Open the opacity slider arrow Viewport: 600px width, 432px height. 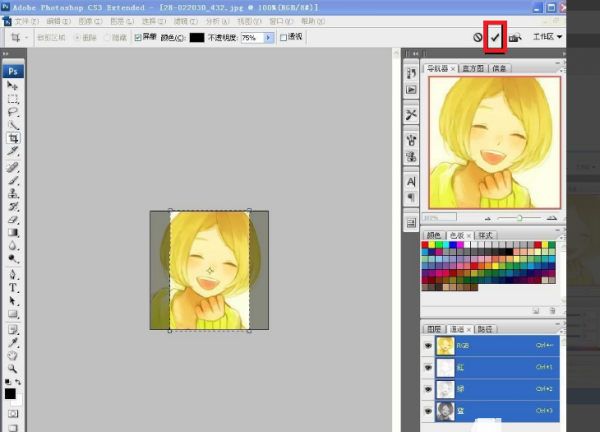tap(268, 37)
